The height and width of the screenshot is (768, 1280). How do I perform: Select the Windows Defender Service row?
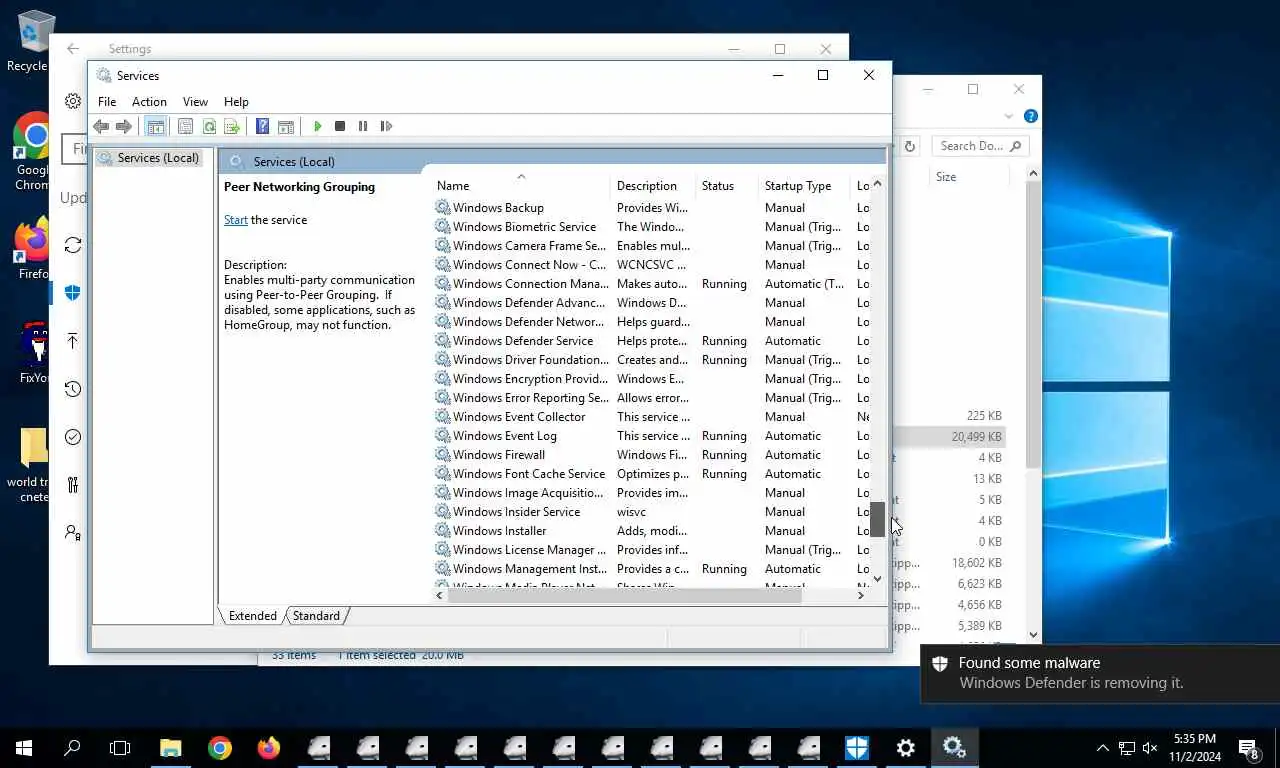coord(652,341)
